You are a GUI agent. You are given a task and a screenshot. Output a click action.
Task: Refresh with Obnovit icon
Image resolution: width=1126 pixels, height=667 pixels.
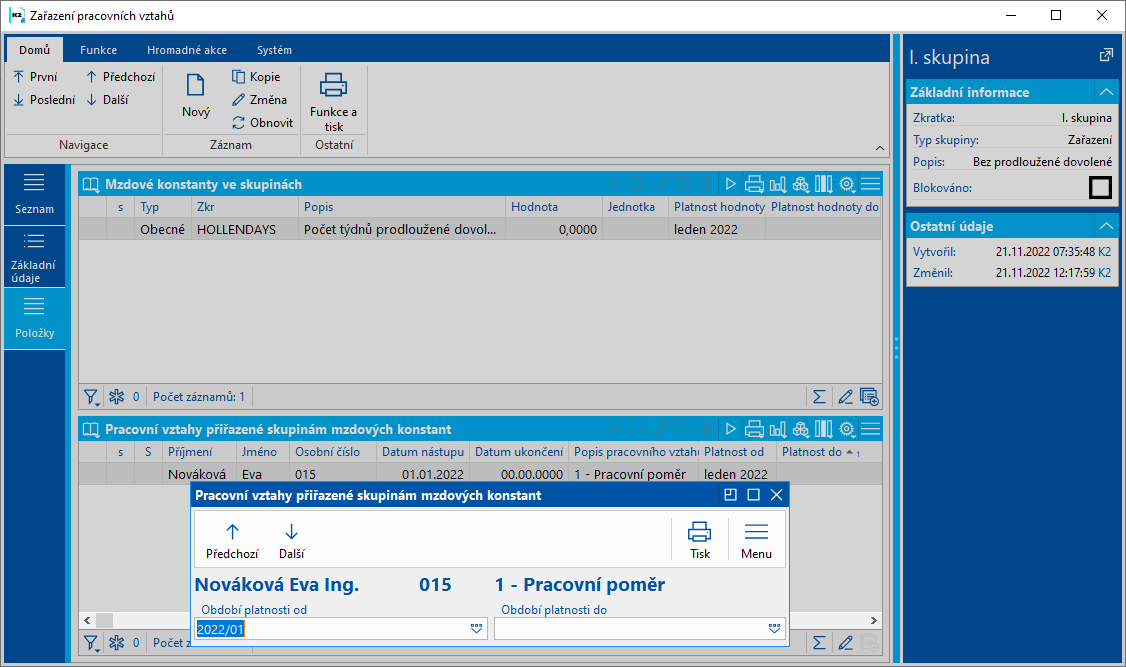click(x=238, y=123)
